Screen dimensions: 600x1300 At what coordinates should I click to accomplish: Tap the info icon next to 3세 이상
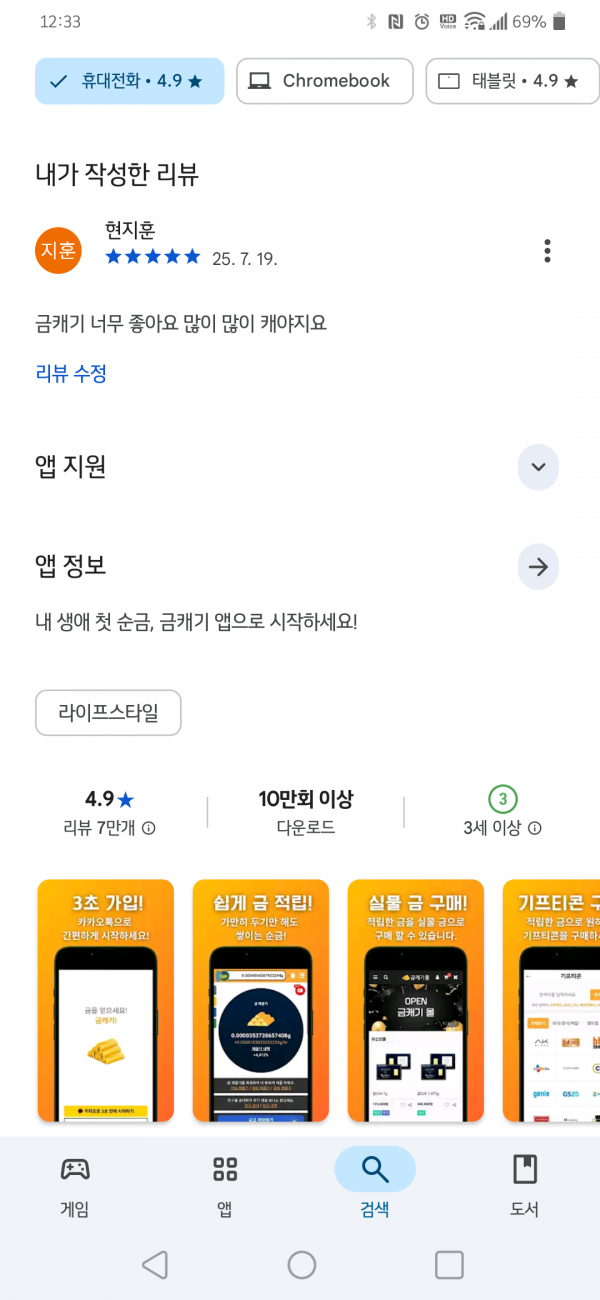[535, 828]
